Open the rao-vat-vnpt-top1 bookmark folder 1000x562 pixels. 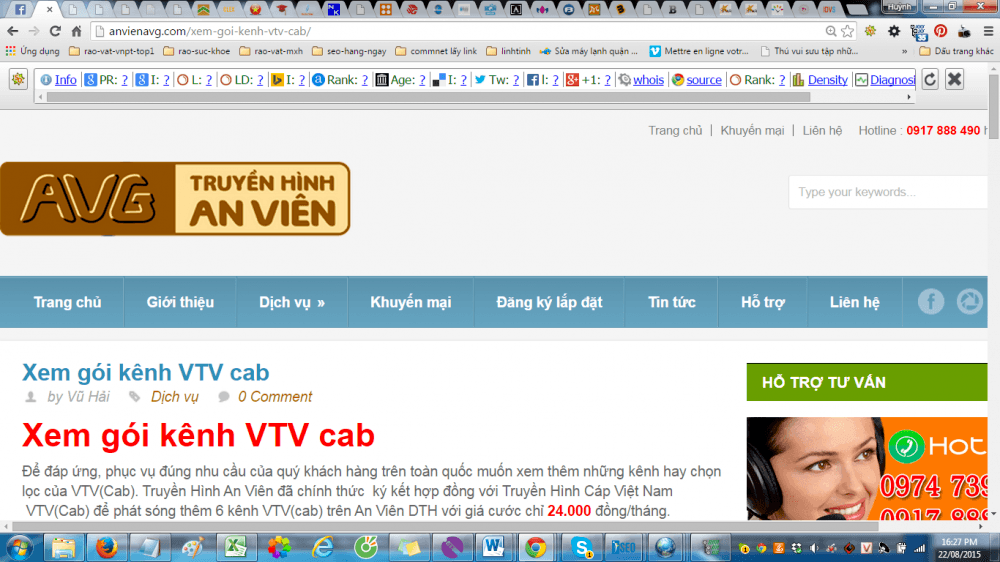pyautogui.click(x=112, y=51)
